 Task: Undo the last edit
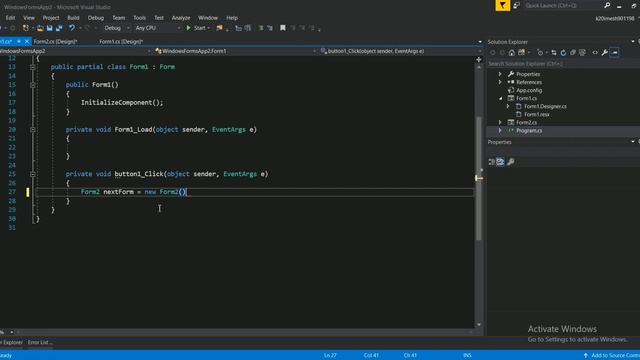click(72, 28)
